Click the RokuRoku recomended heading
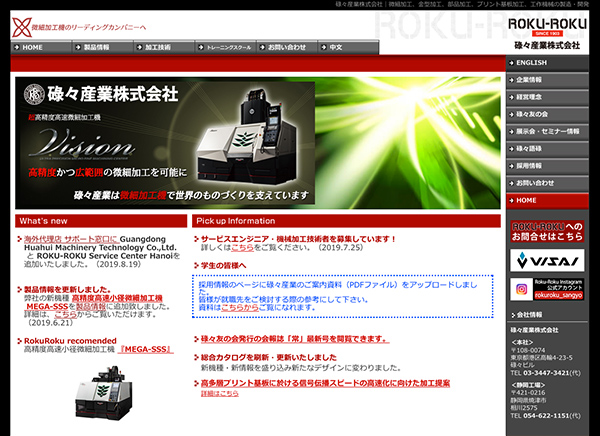The height and width of the screenshot is (436, 600). click(70, 341)
